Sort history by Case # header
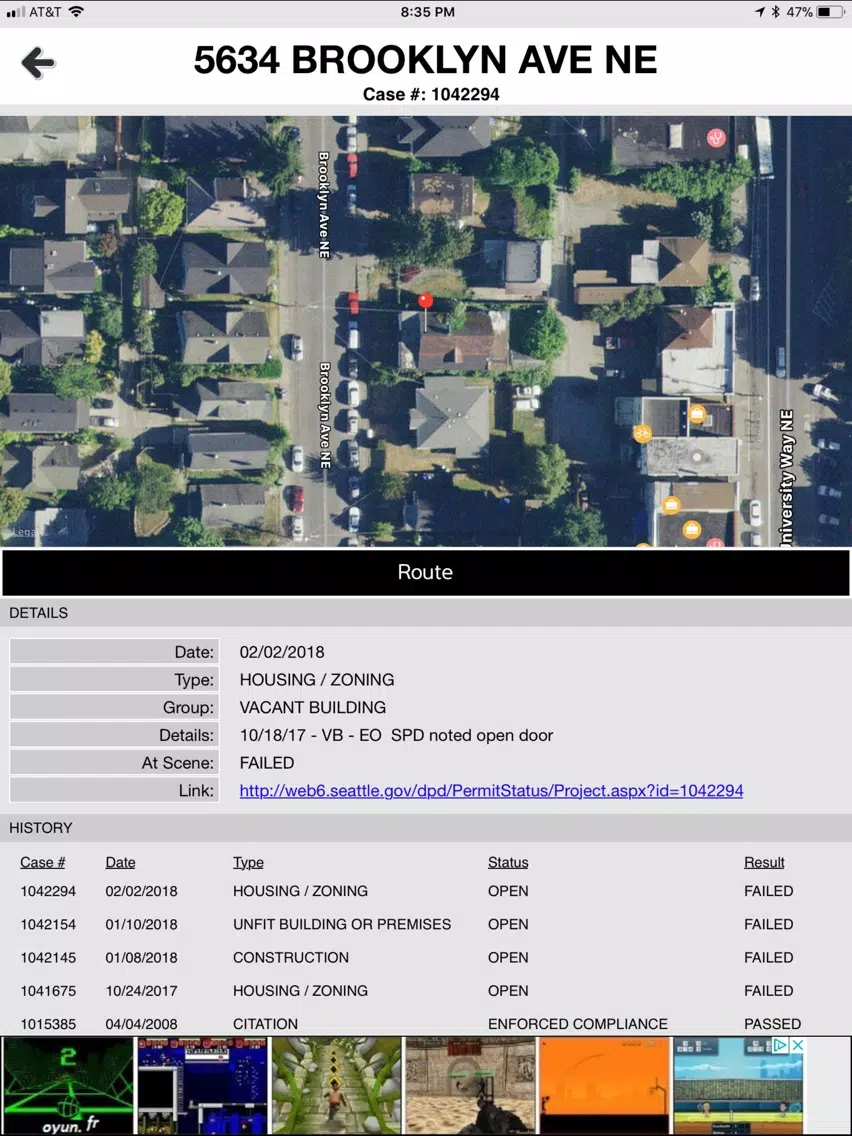The image size is (852, 1136). (43, 862)
